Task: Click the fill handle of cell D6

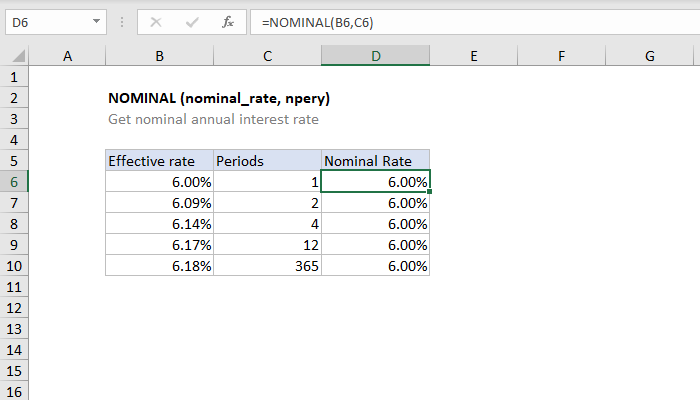Action: (x=429, y=192)
